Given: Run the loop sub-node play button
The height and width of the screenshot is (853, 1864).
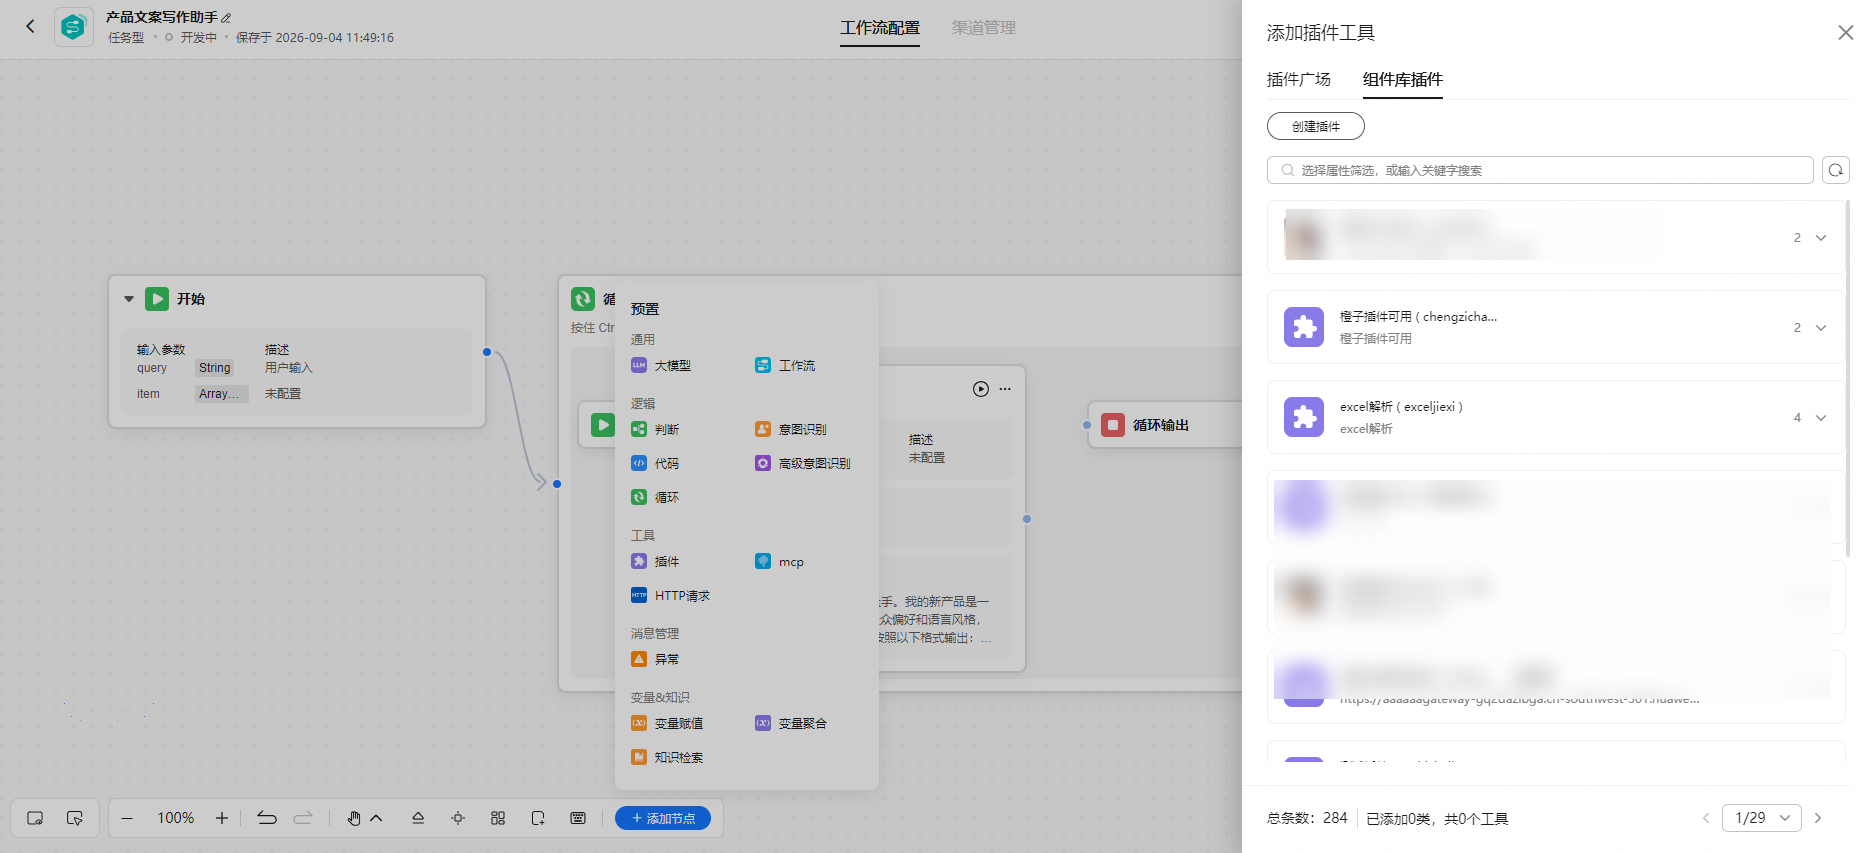Looking at the screenshot, I should coord(981,389).
